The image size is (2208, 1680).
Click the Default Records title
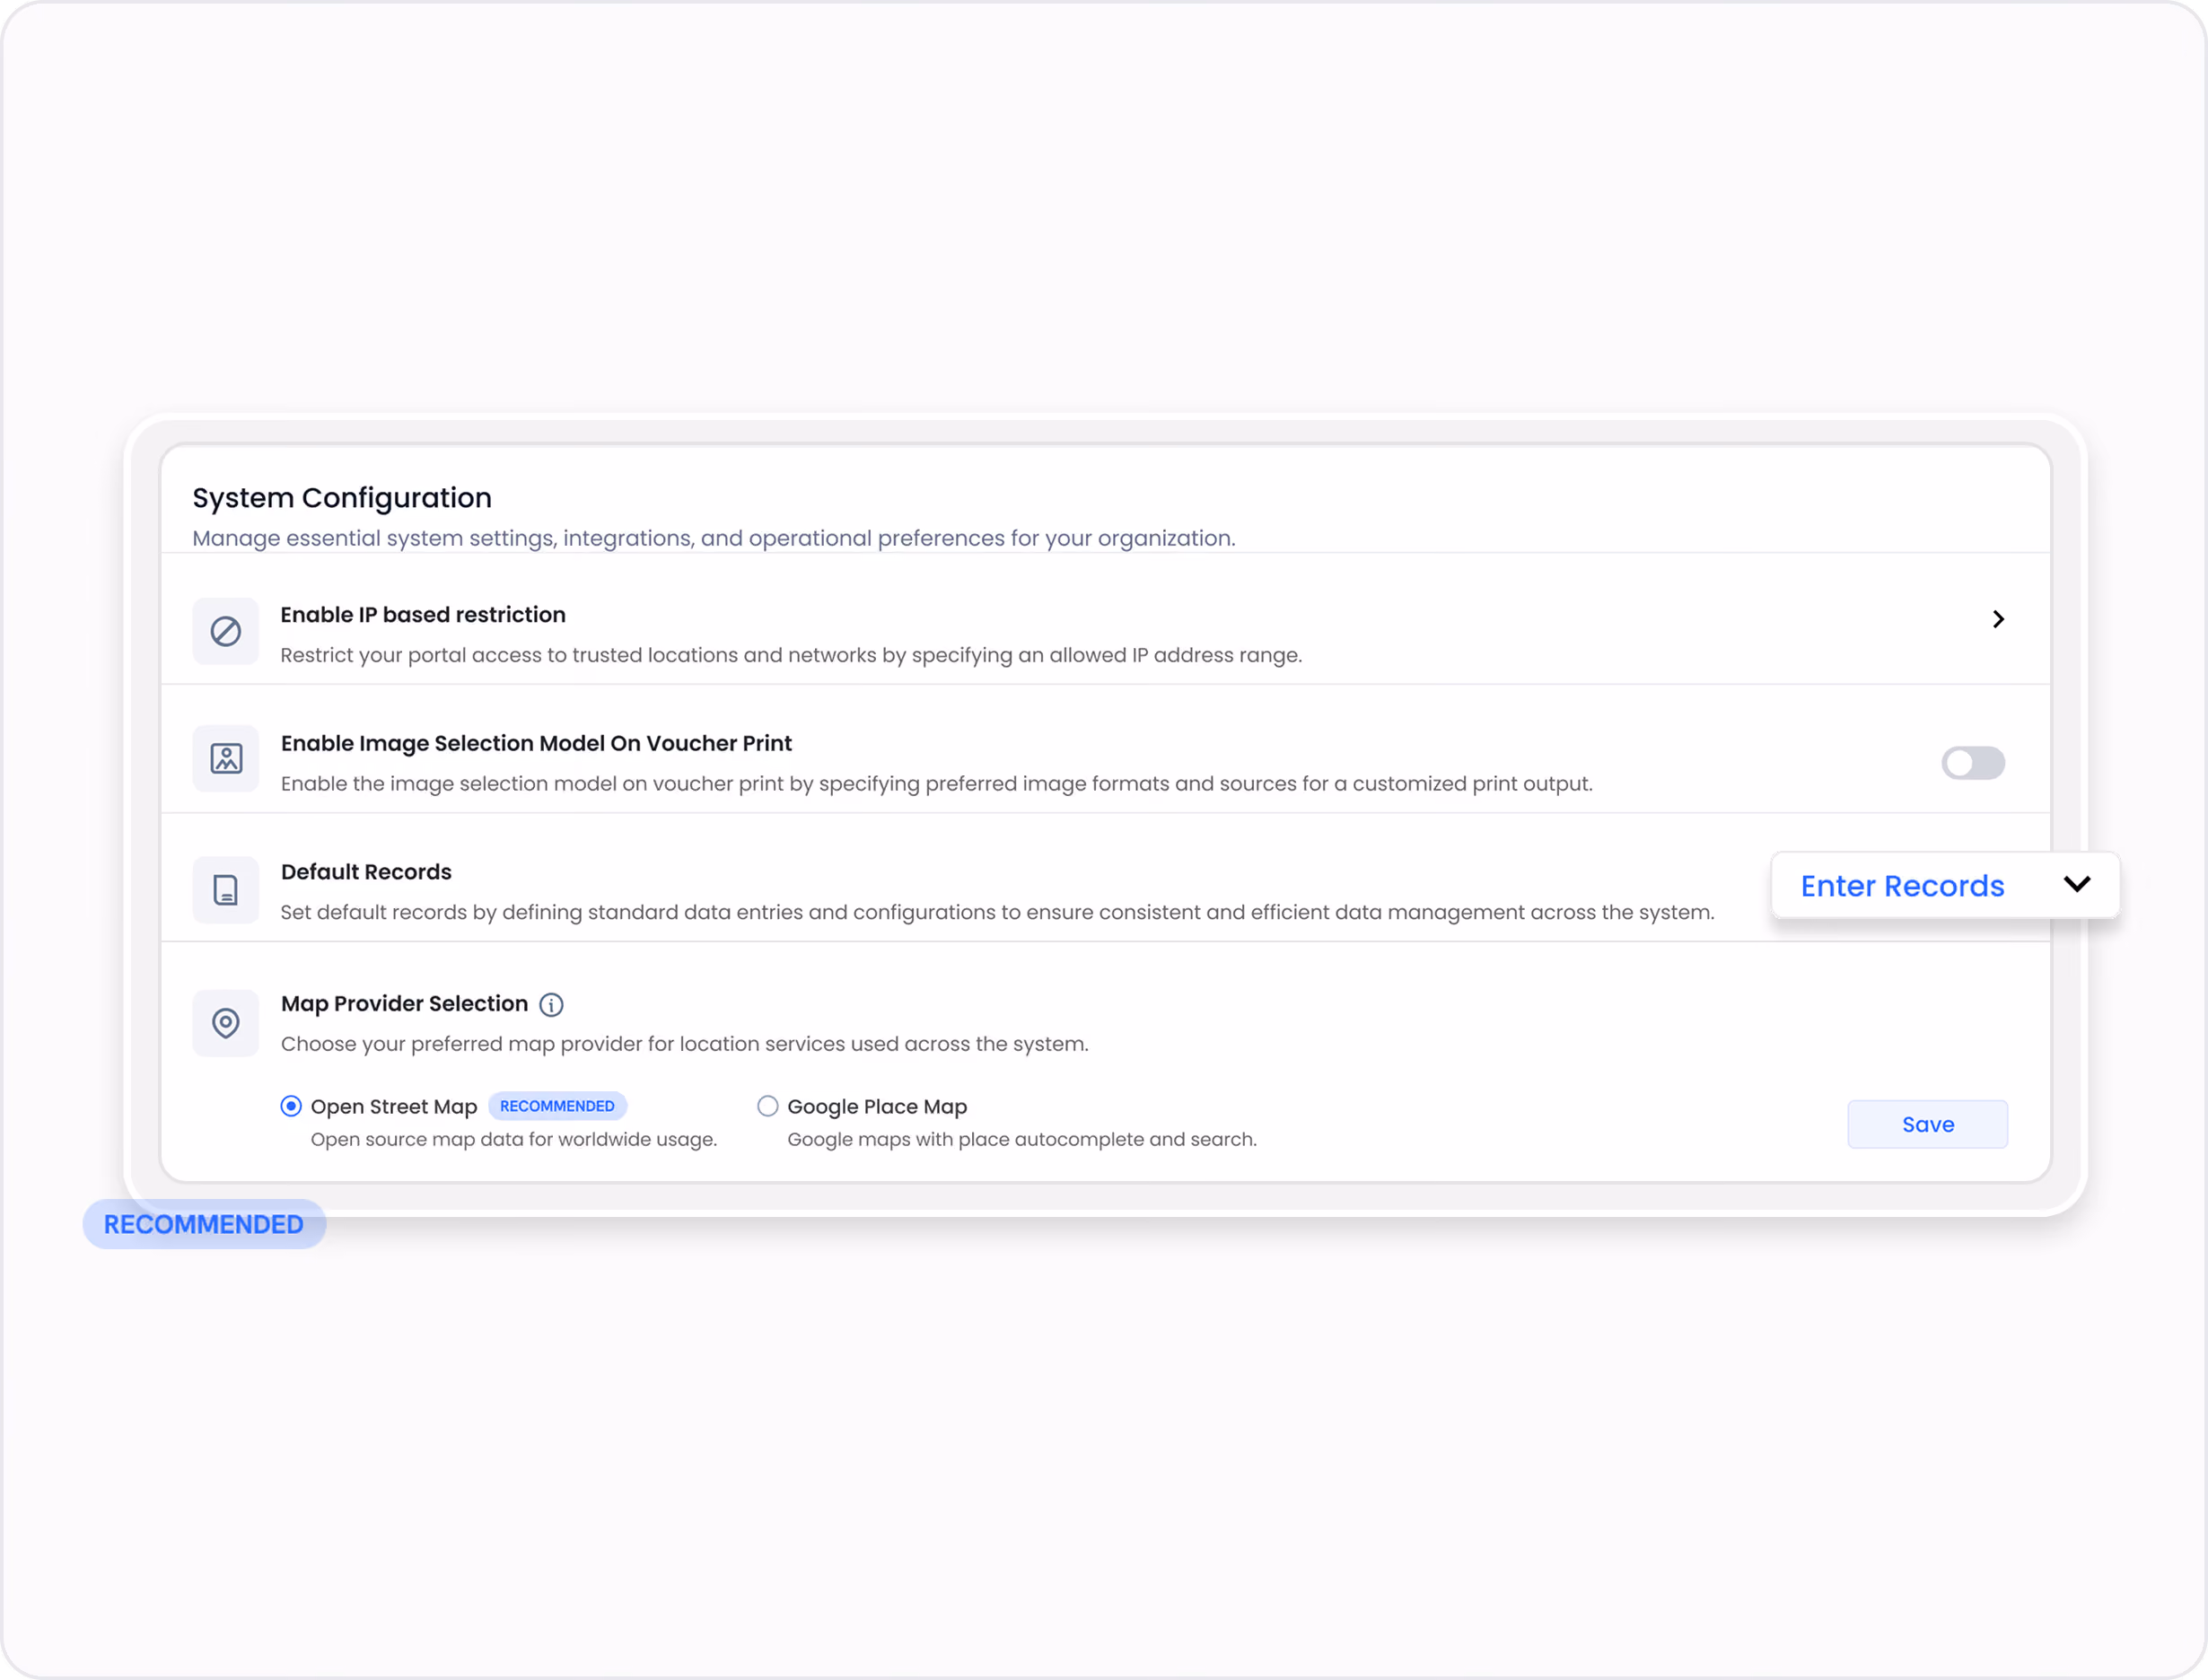[366, 872]
